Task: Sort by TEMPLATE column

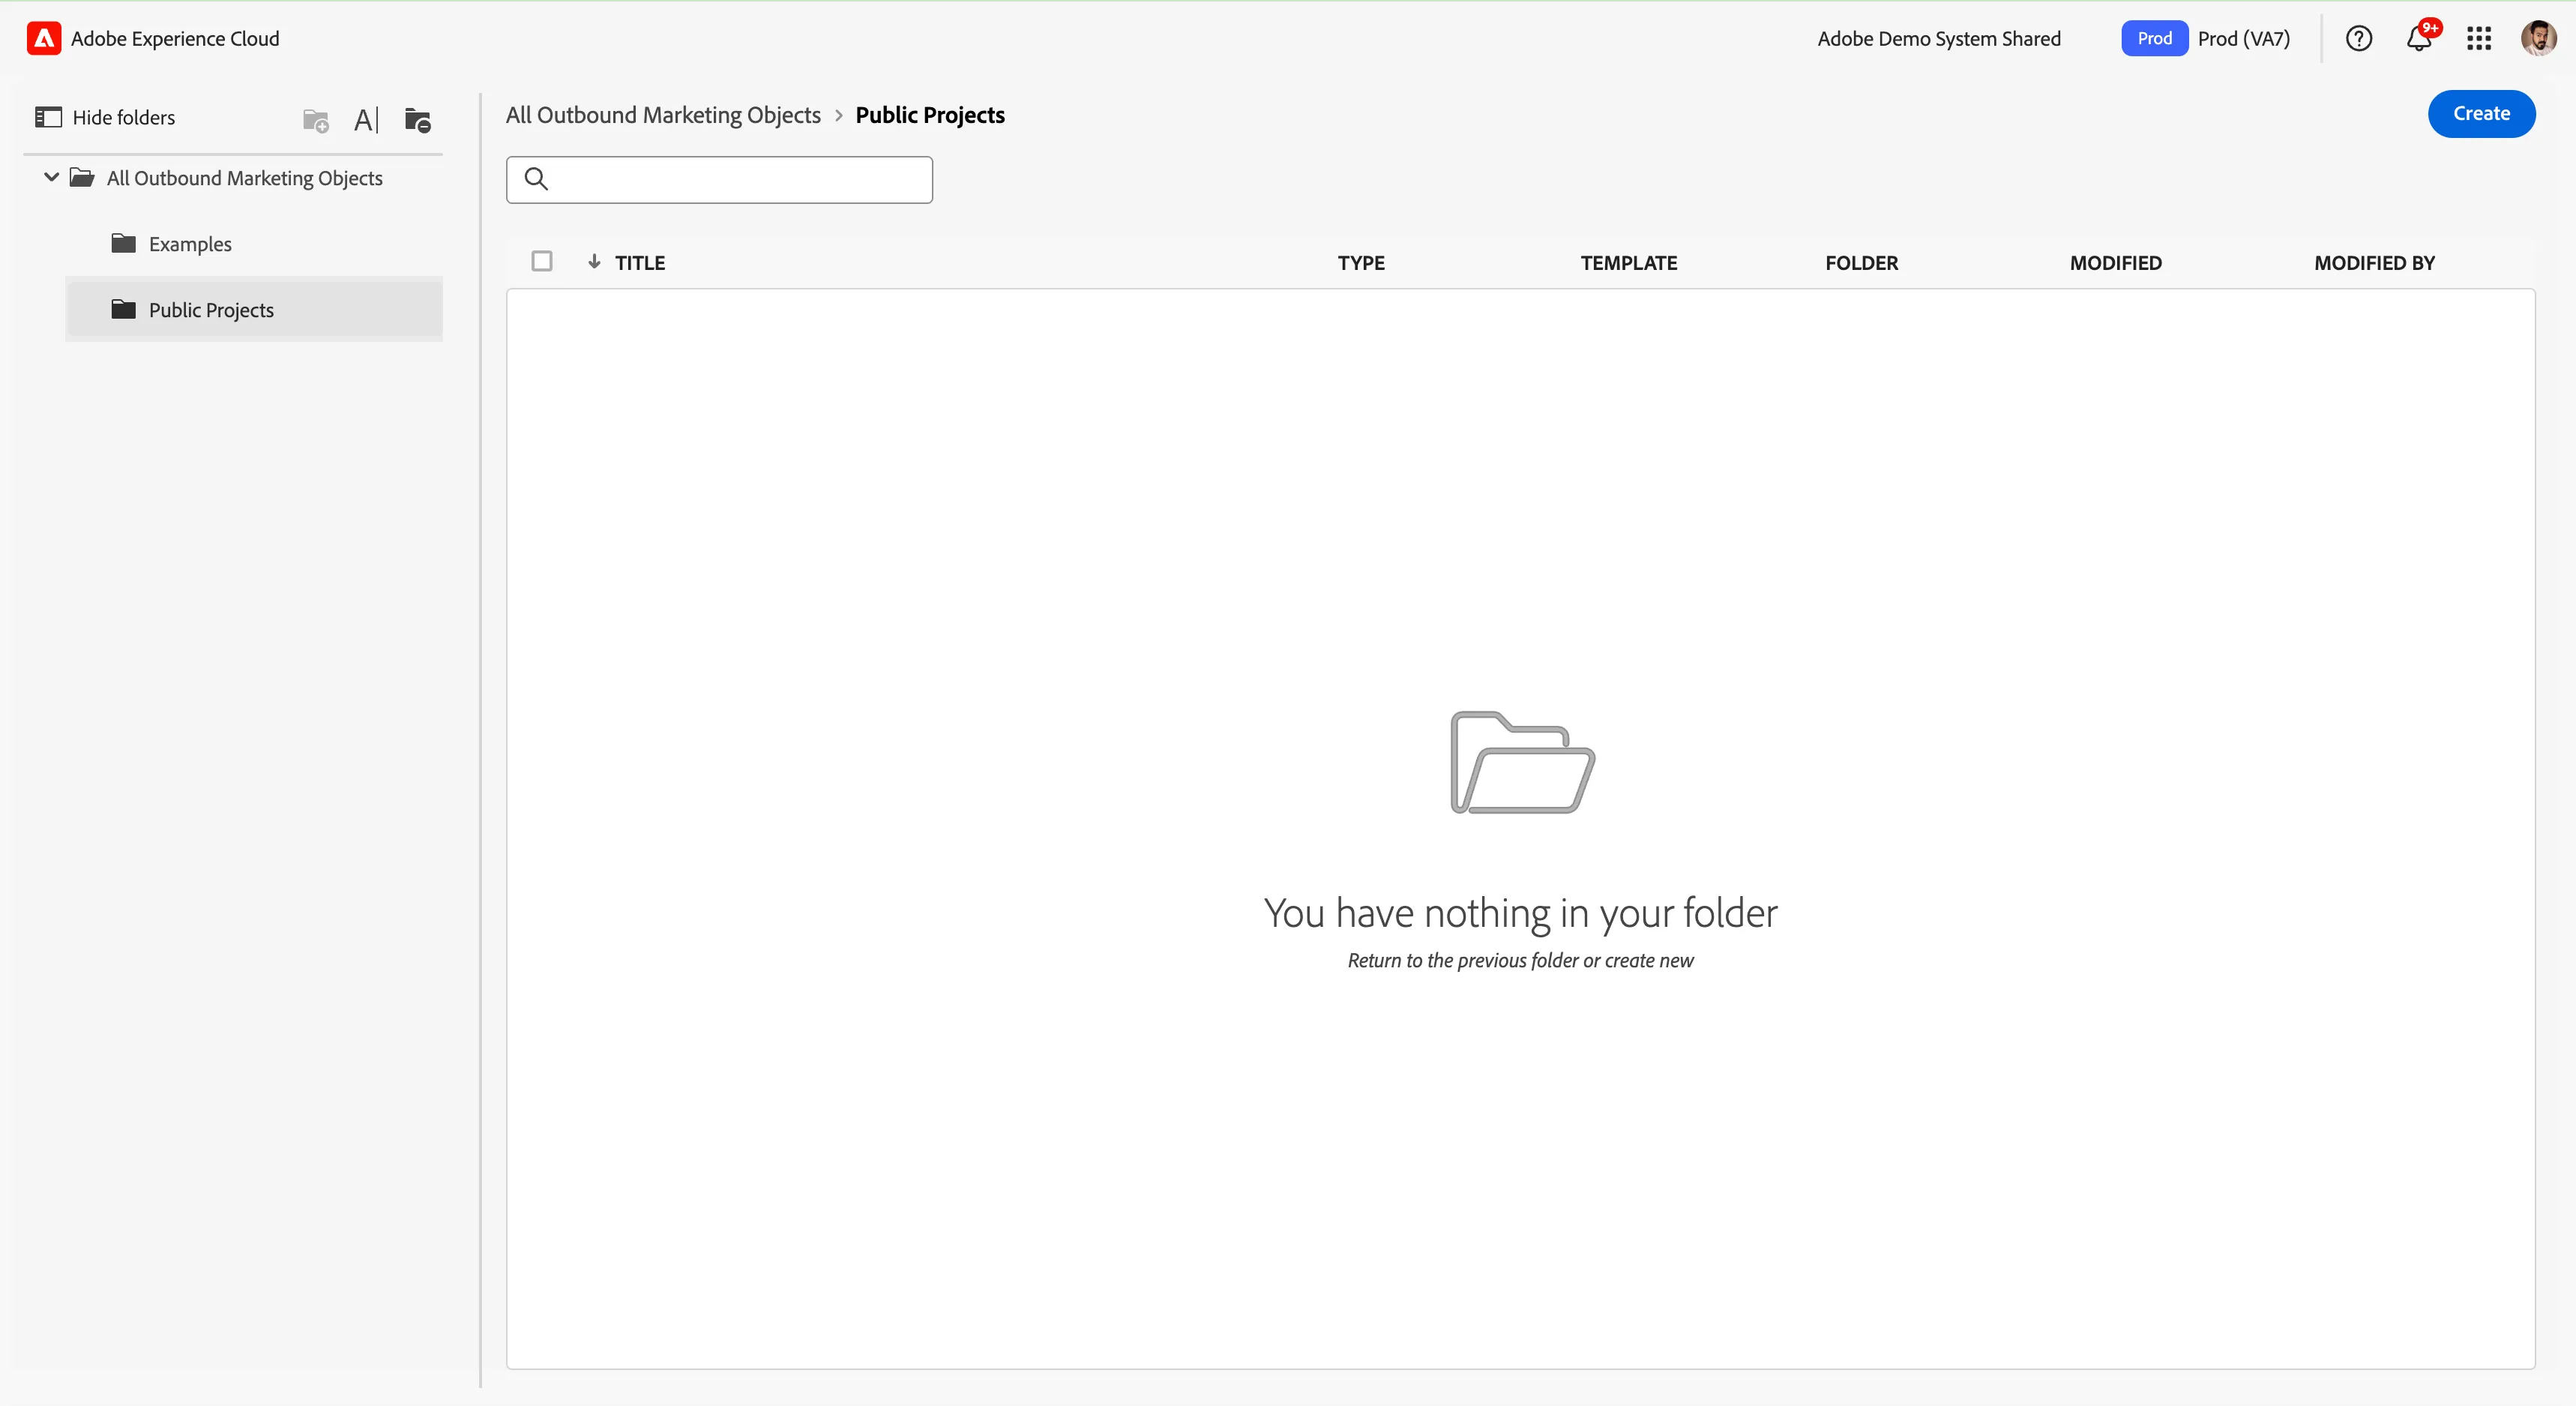Action: click(x=1629, y=262)
